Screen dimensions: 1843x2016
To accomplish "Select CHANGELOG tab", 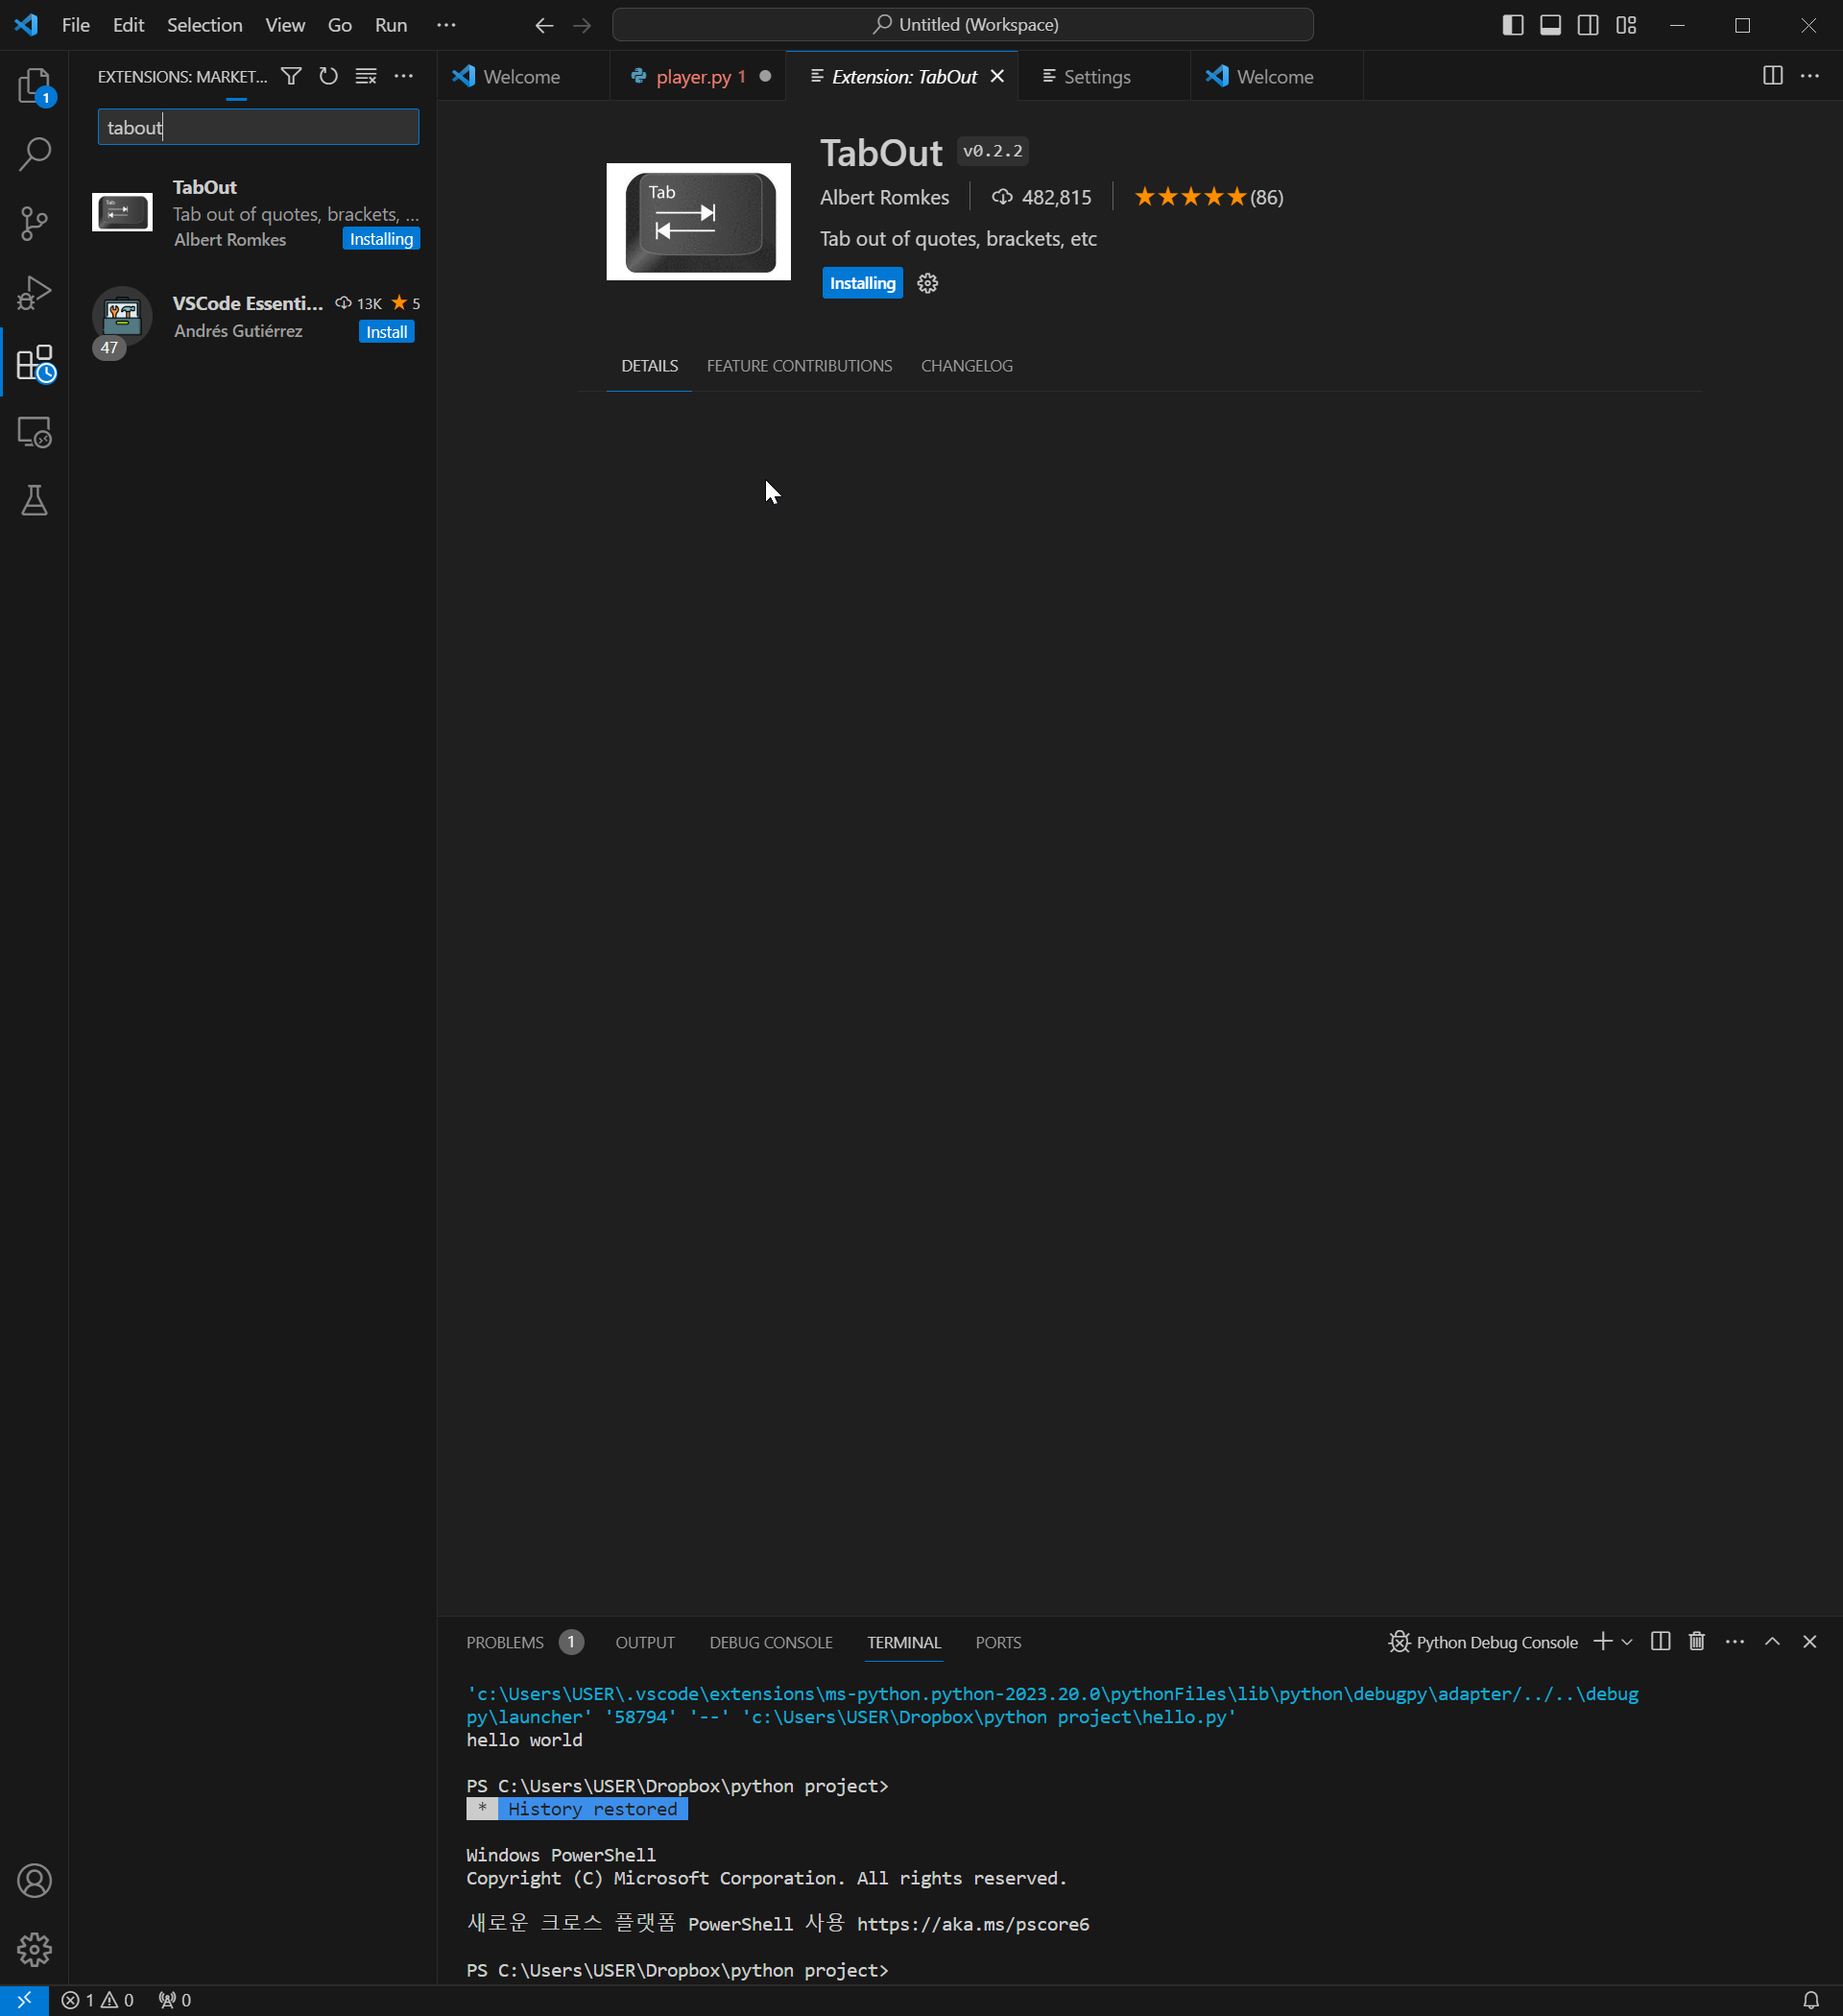I will pyautogui.click(x=966, y=366).
